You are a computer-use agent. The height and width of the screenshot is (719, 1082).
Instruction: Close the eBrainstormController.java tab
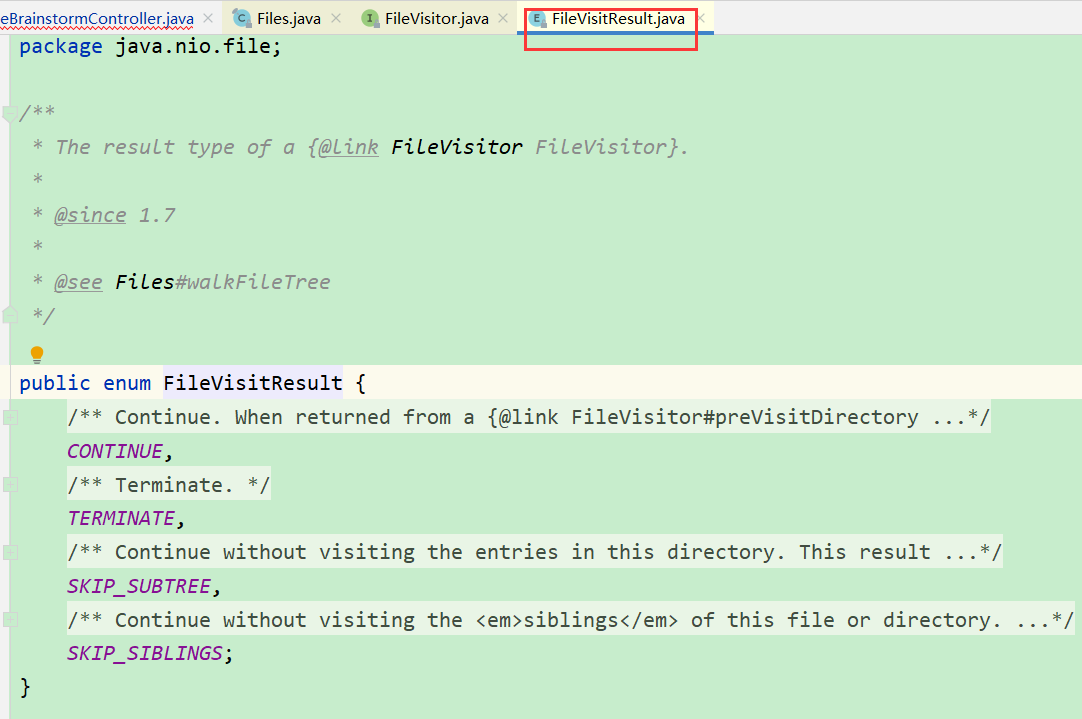(208, 19)
